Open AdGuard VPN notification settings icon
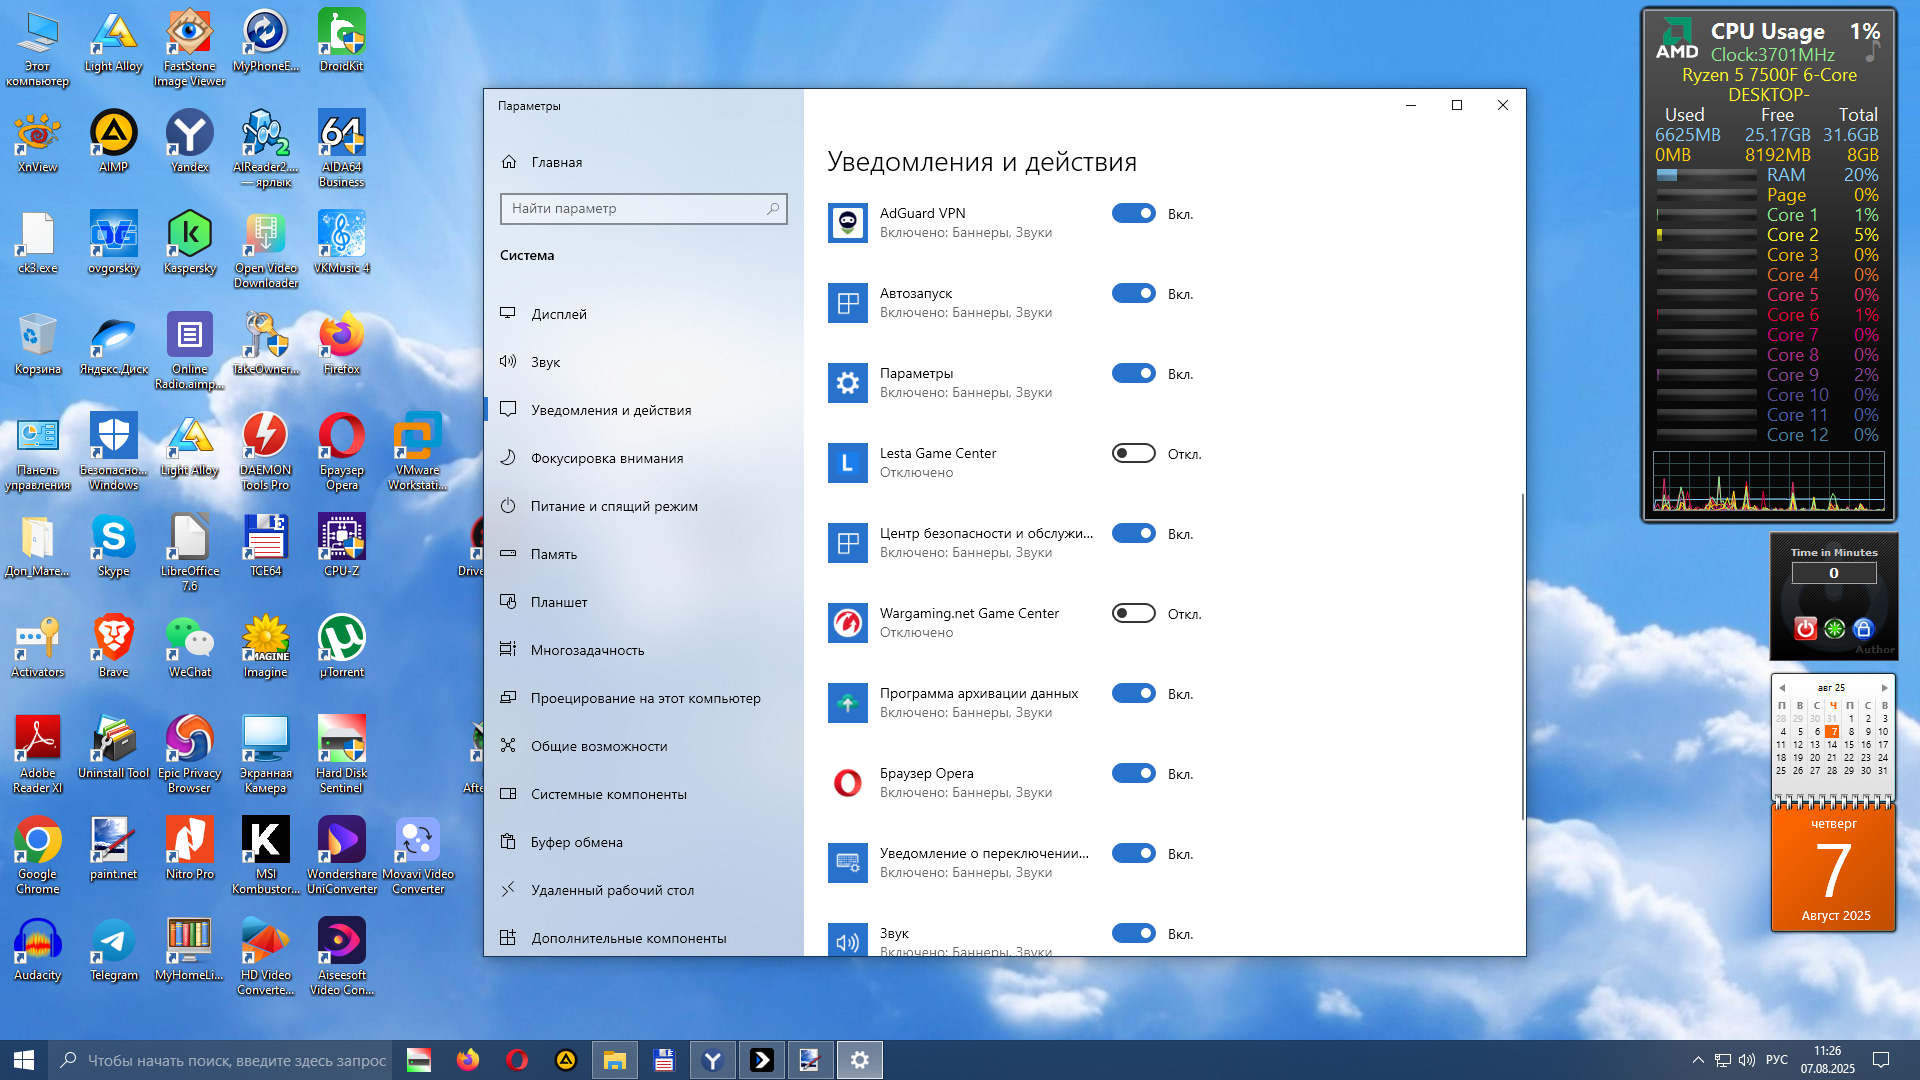Screen dimensions: 1920x1080 pos(847,222)
